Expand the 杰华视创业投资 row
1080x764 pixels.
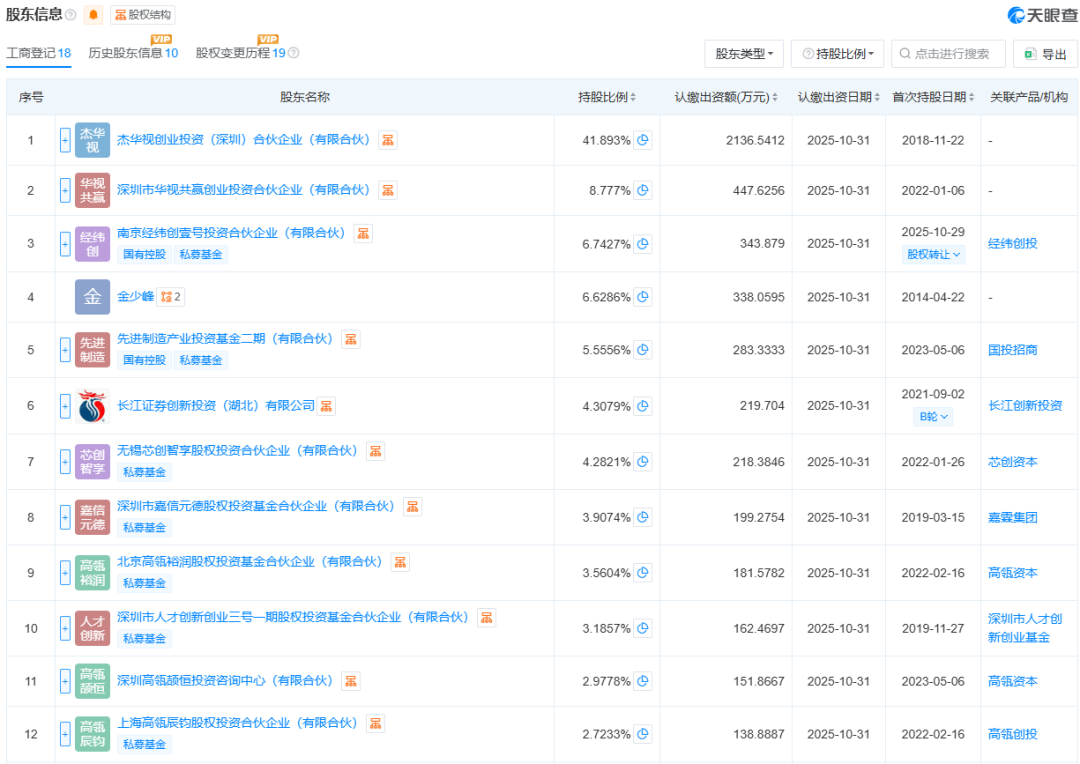pos(65,141)
